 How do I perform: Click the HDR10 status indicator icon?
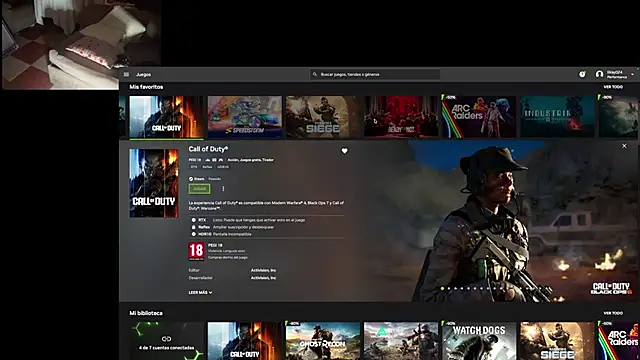193,234
